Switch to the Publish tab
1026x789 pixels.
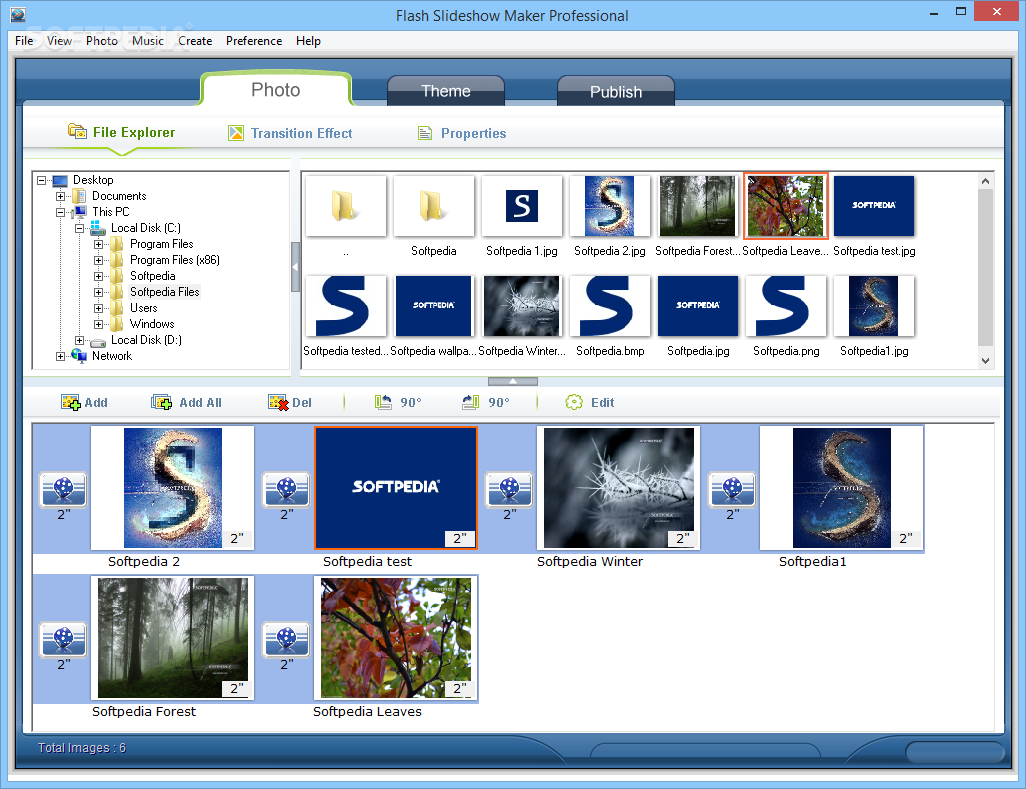[616, 91]
